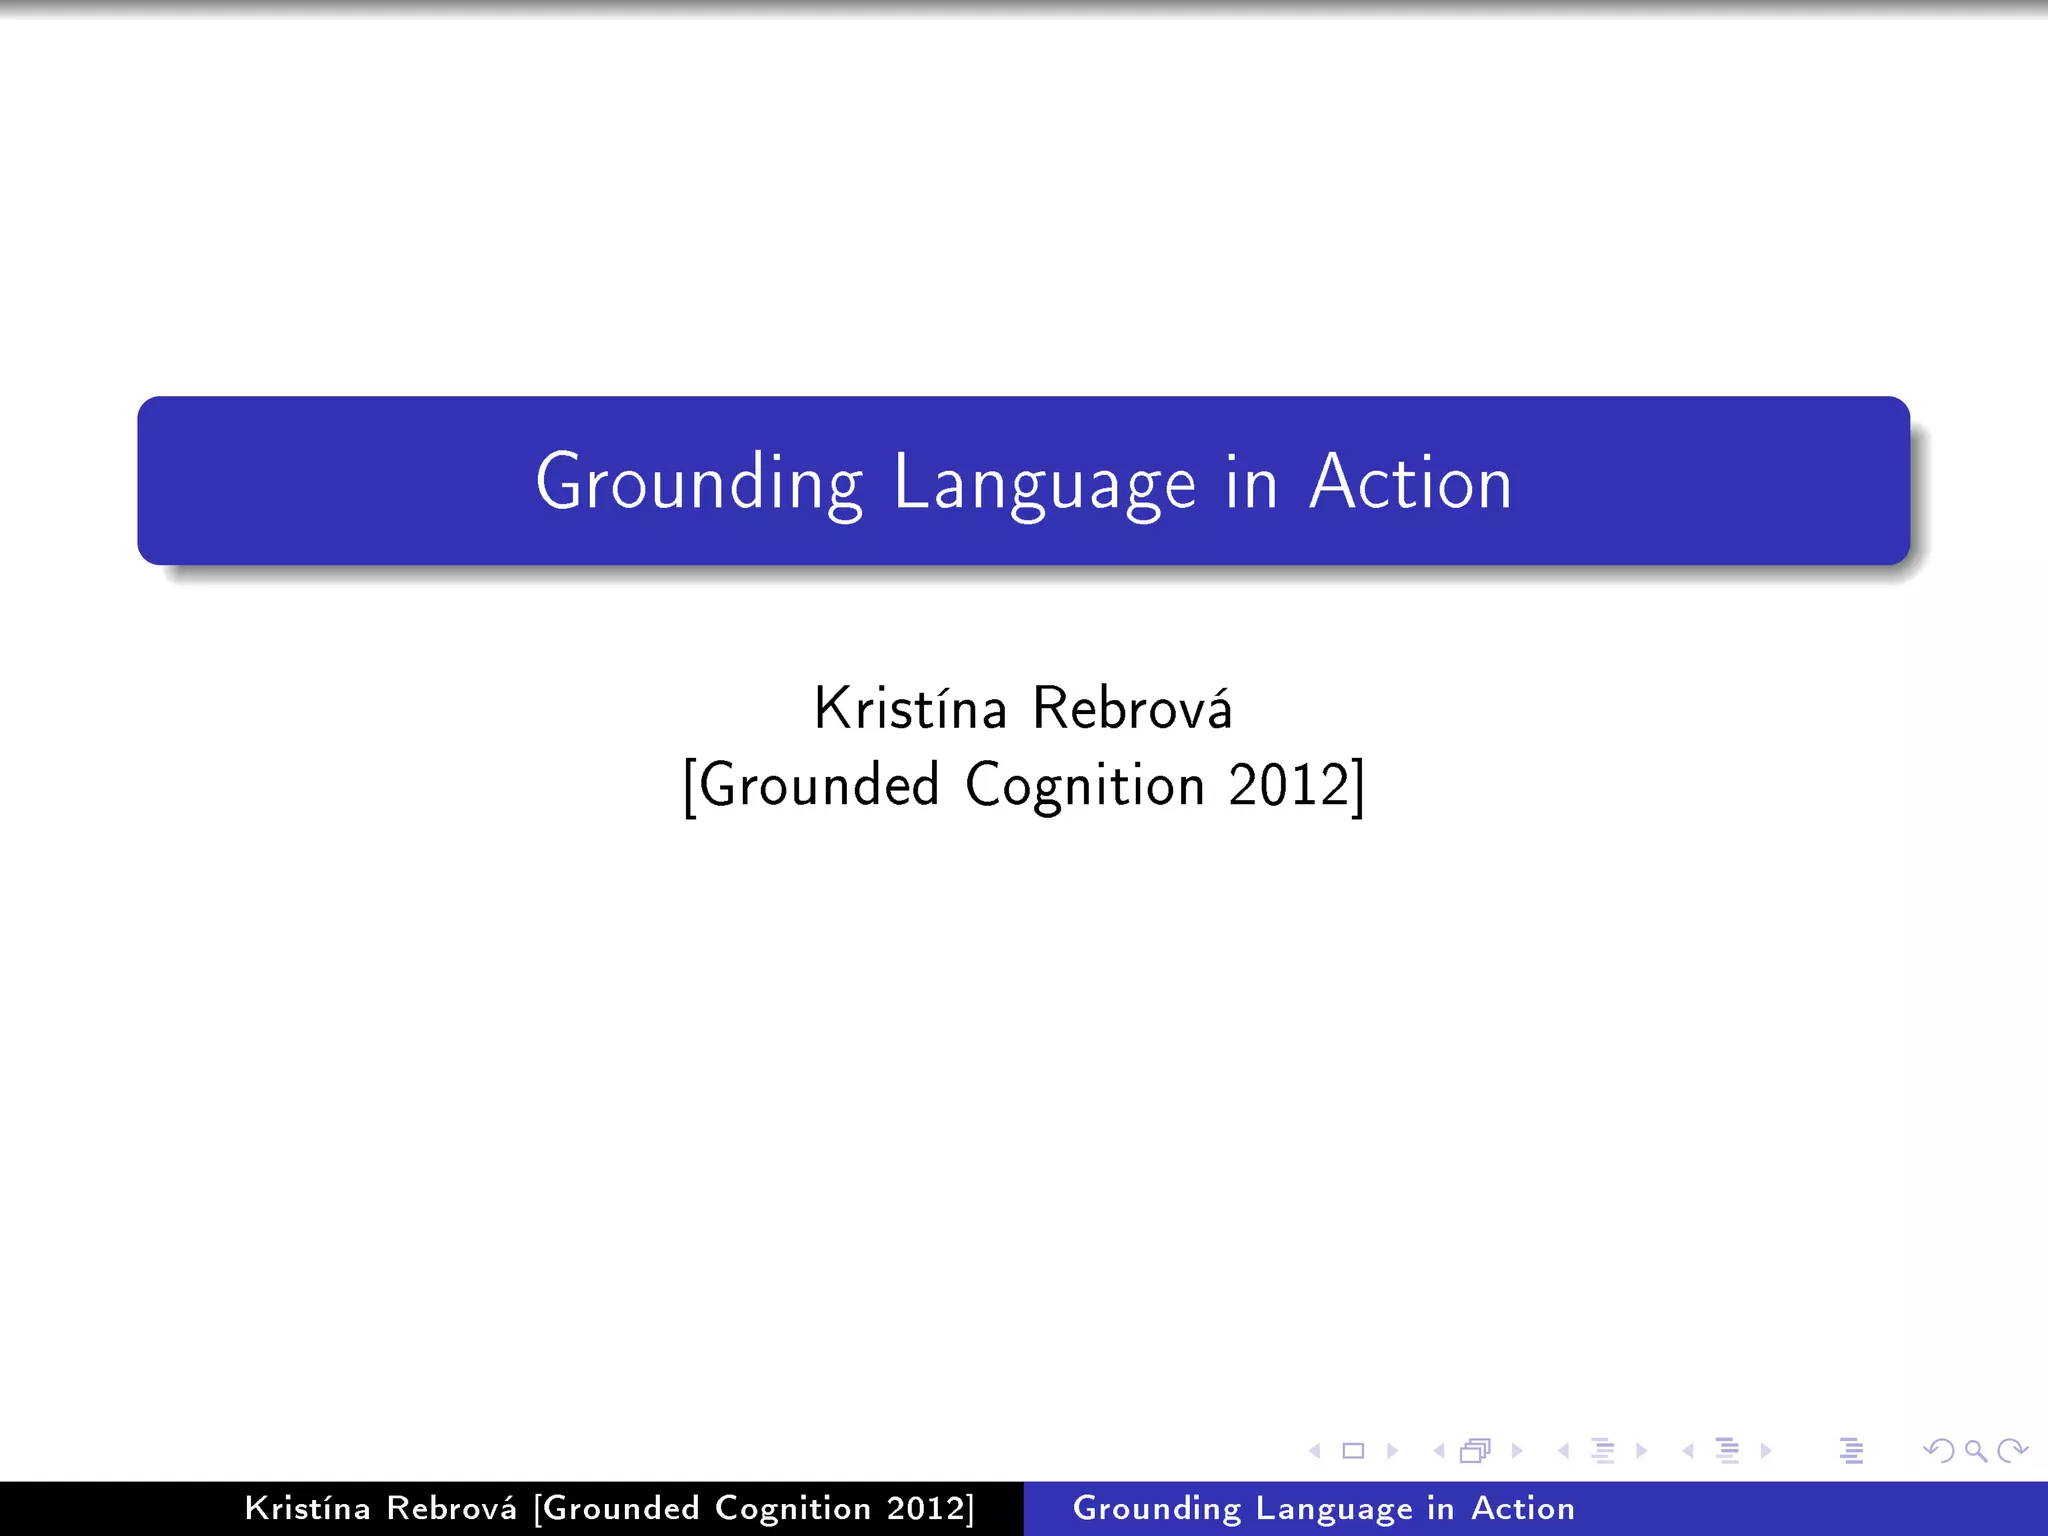Go to previous subsection arrow
Image resolution: width=2048 pixels, height=1536 pixels.
[x=1563, y=1451]
